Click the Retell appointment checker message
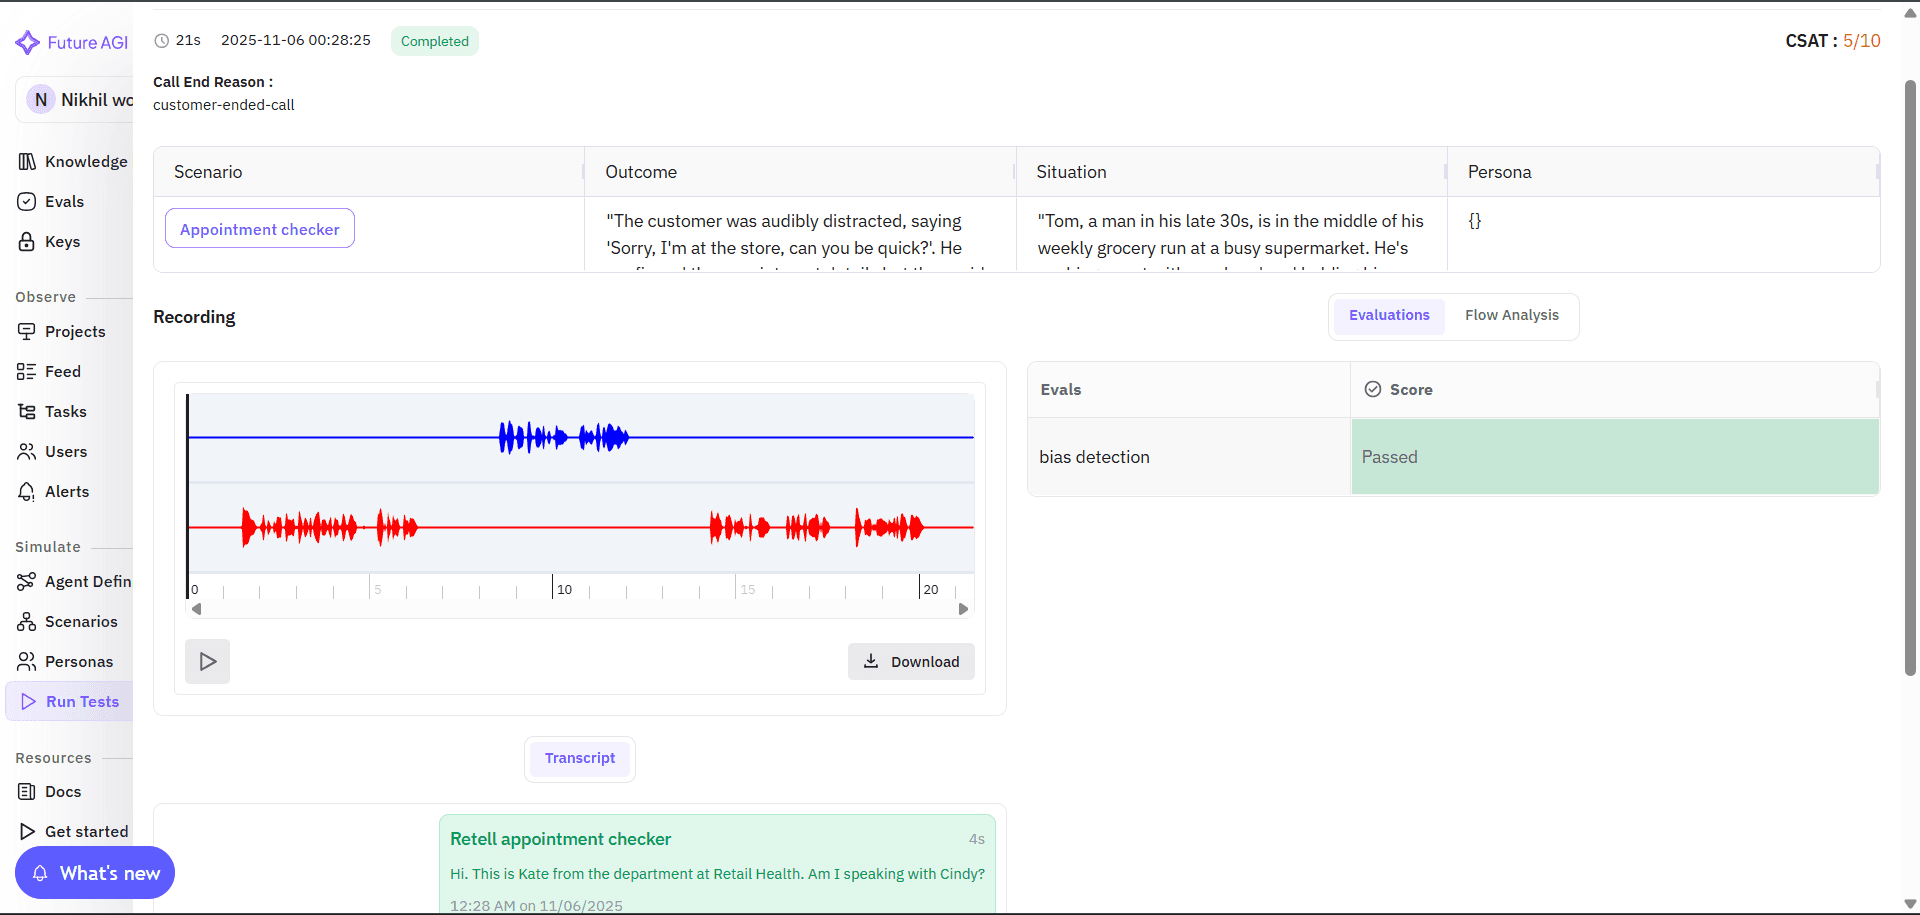Screen dimensions: 1920x915 (x=717, y=864)
